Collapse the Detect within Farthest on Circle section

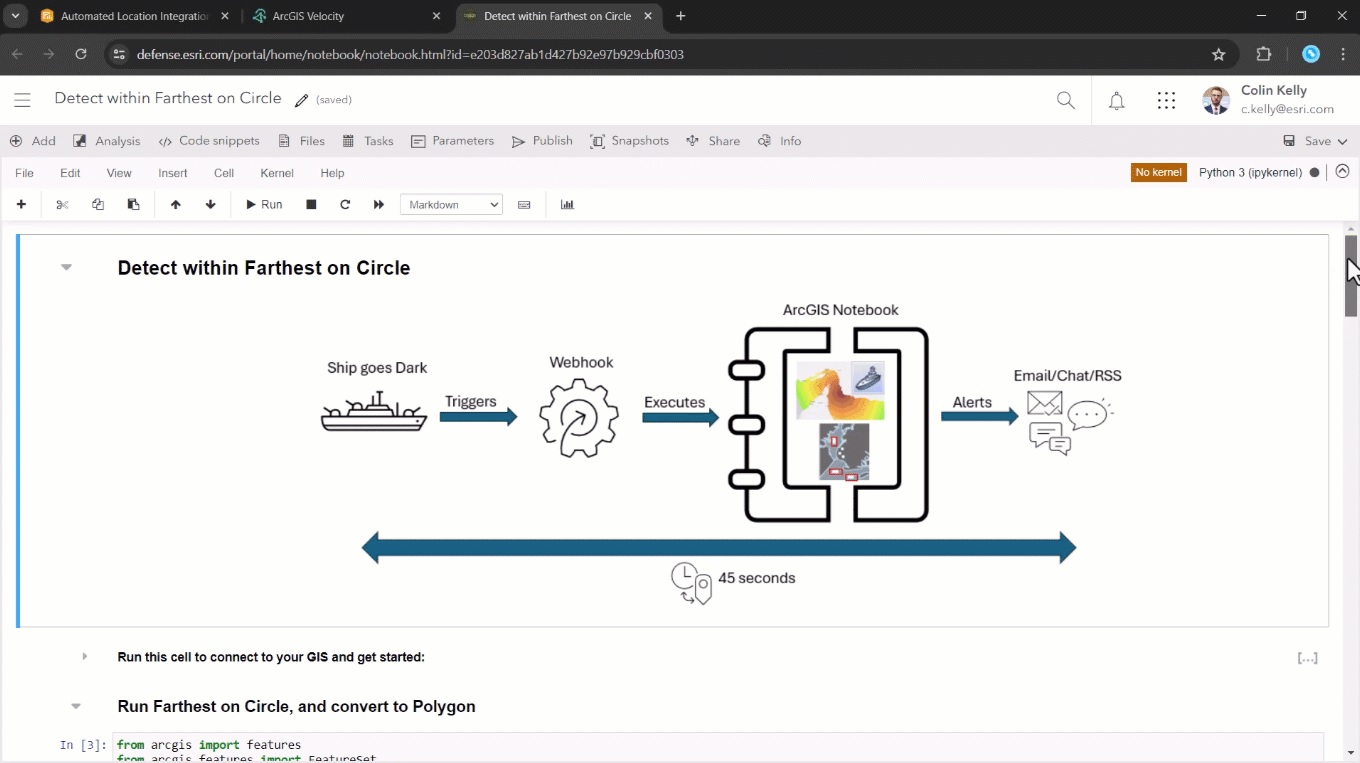tap(66, 267)
